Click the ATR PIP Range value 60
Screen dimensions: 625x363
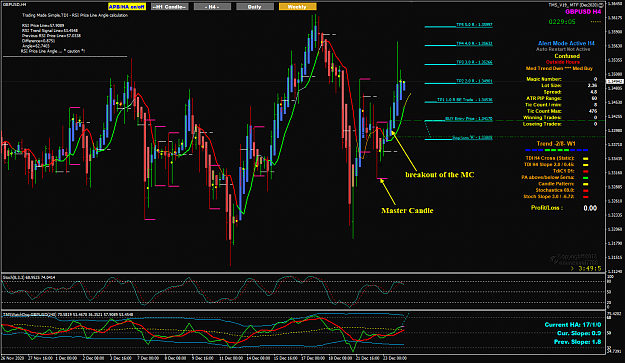coord(594,98)
